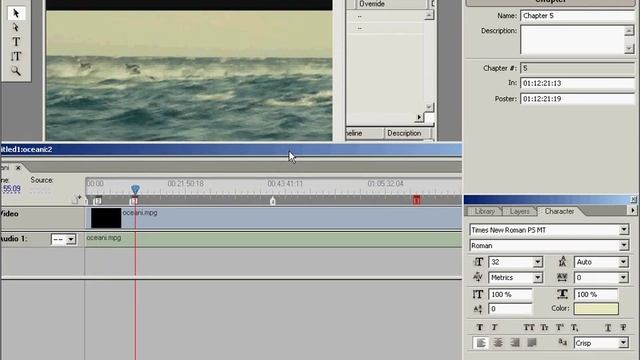This screenshot has height=360, width=640.
Task: Click the leading icon beside Auto
Action: point(562,262)
